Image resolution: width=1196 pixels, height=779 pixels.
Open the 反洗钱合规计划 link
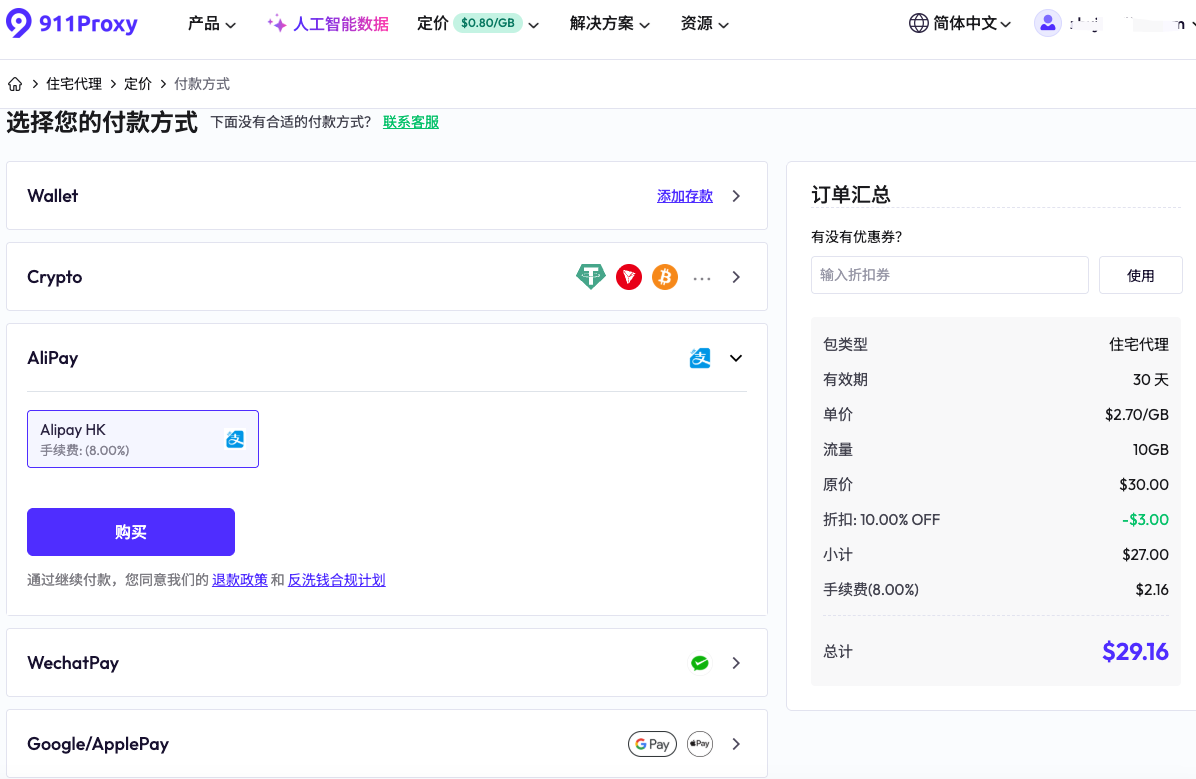(x=336, y=580)
